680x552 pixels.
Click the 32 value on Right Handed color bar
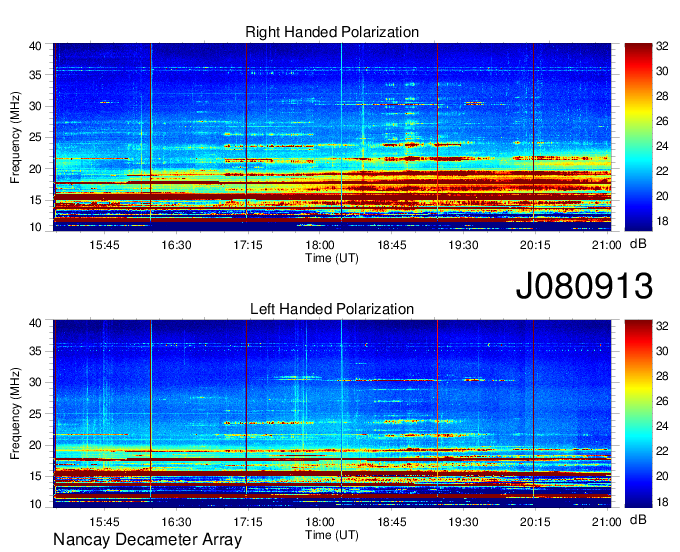pos(662,46)
